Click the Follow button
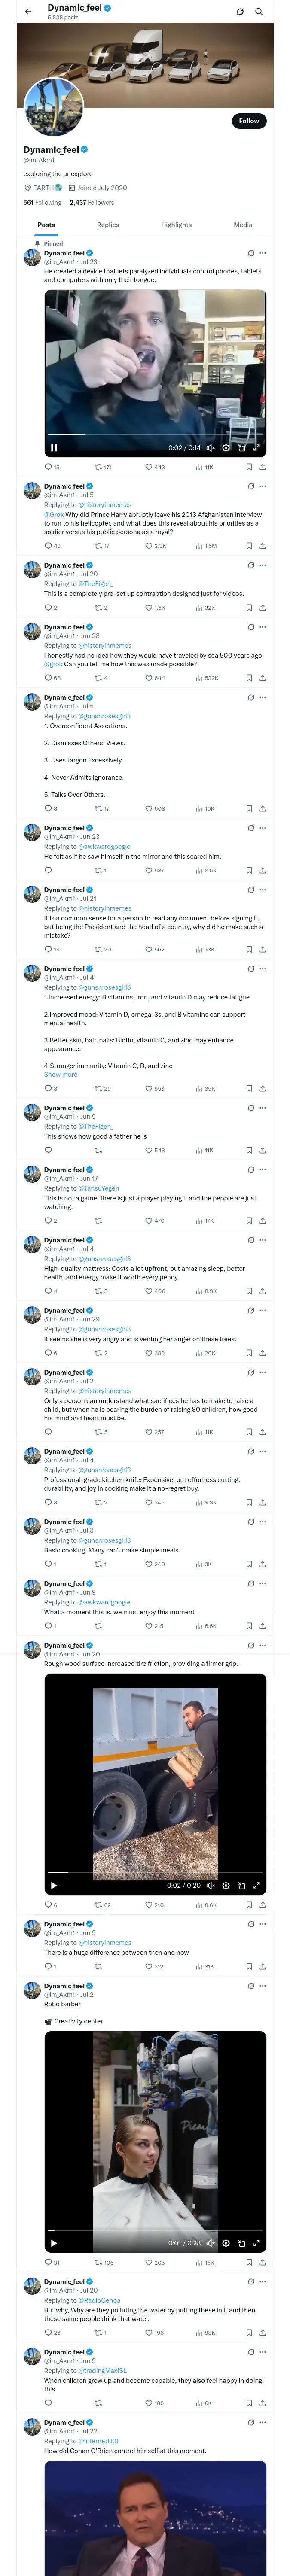 point(248,121)
